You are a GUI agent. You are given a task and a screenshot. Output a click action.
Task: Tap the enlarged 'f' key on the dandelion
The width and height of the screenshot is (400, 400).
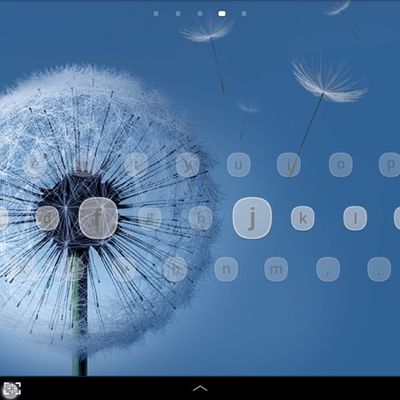tap(98, 218)
